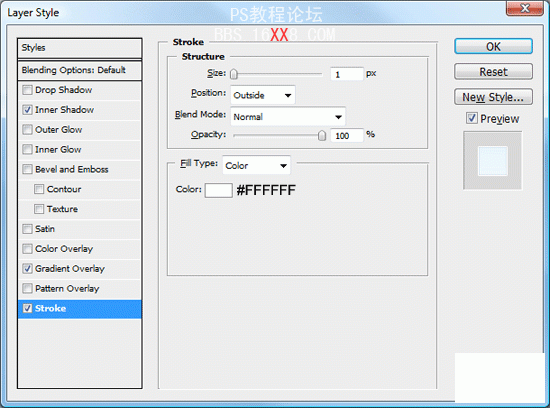Click the Reset button
The image size is (550, 408).
coord(493,72)
